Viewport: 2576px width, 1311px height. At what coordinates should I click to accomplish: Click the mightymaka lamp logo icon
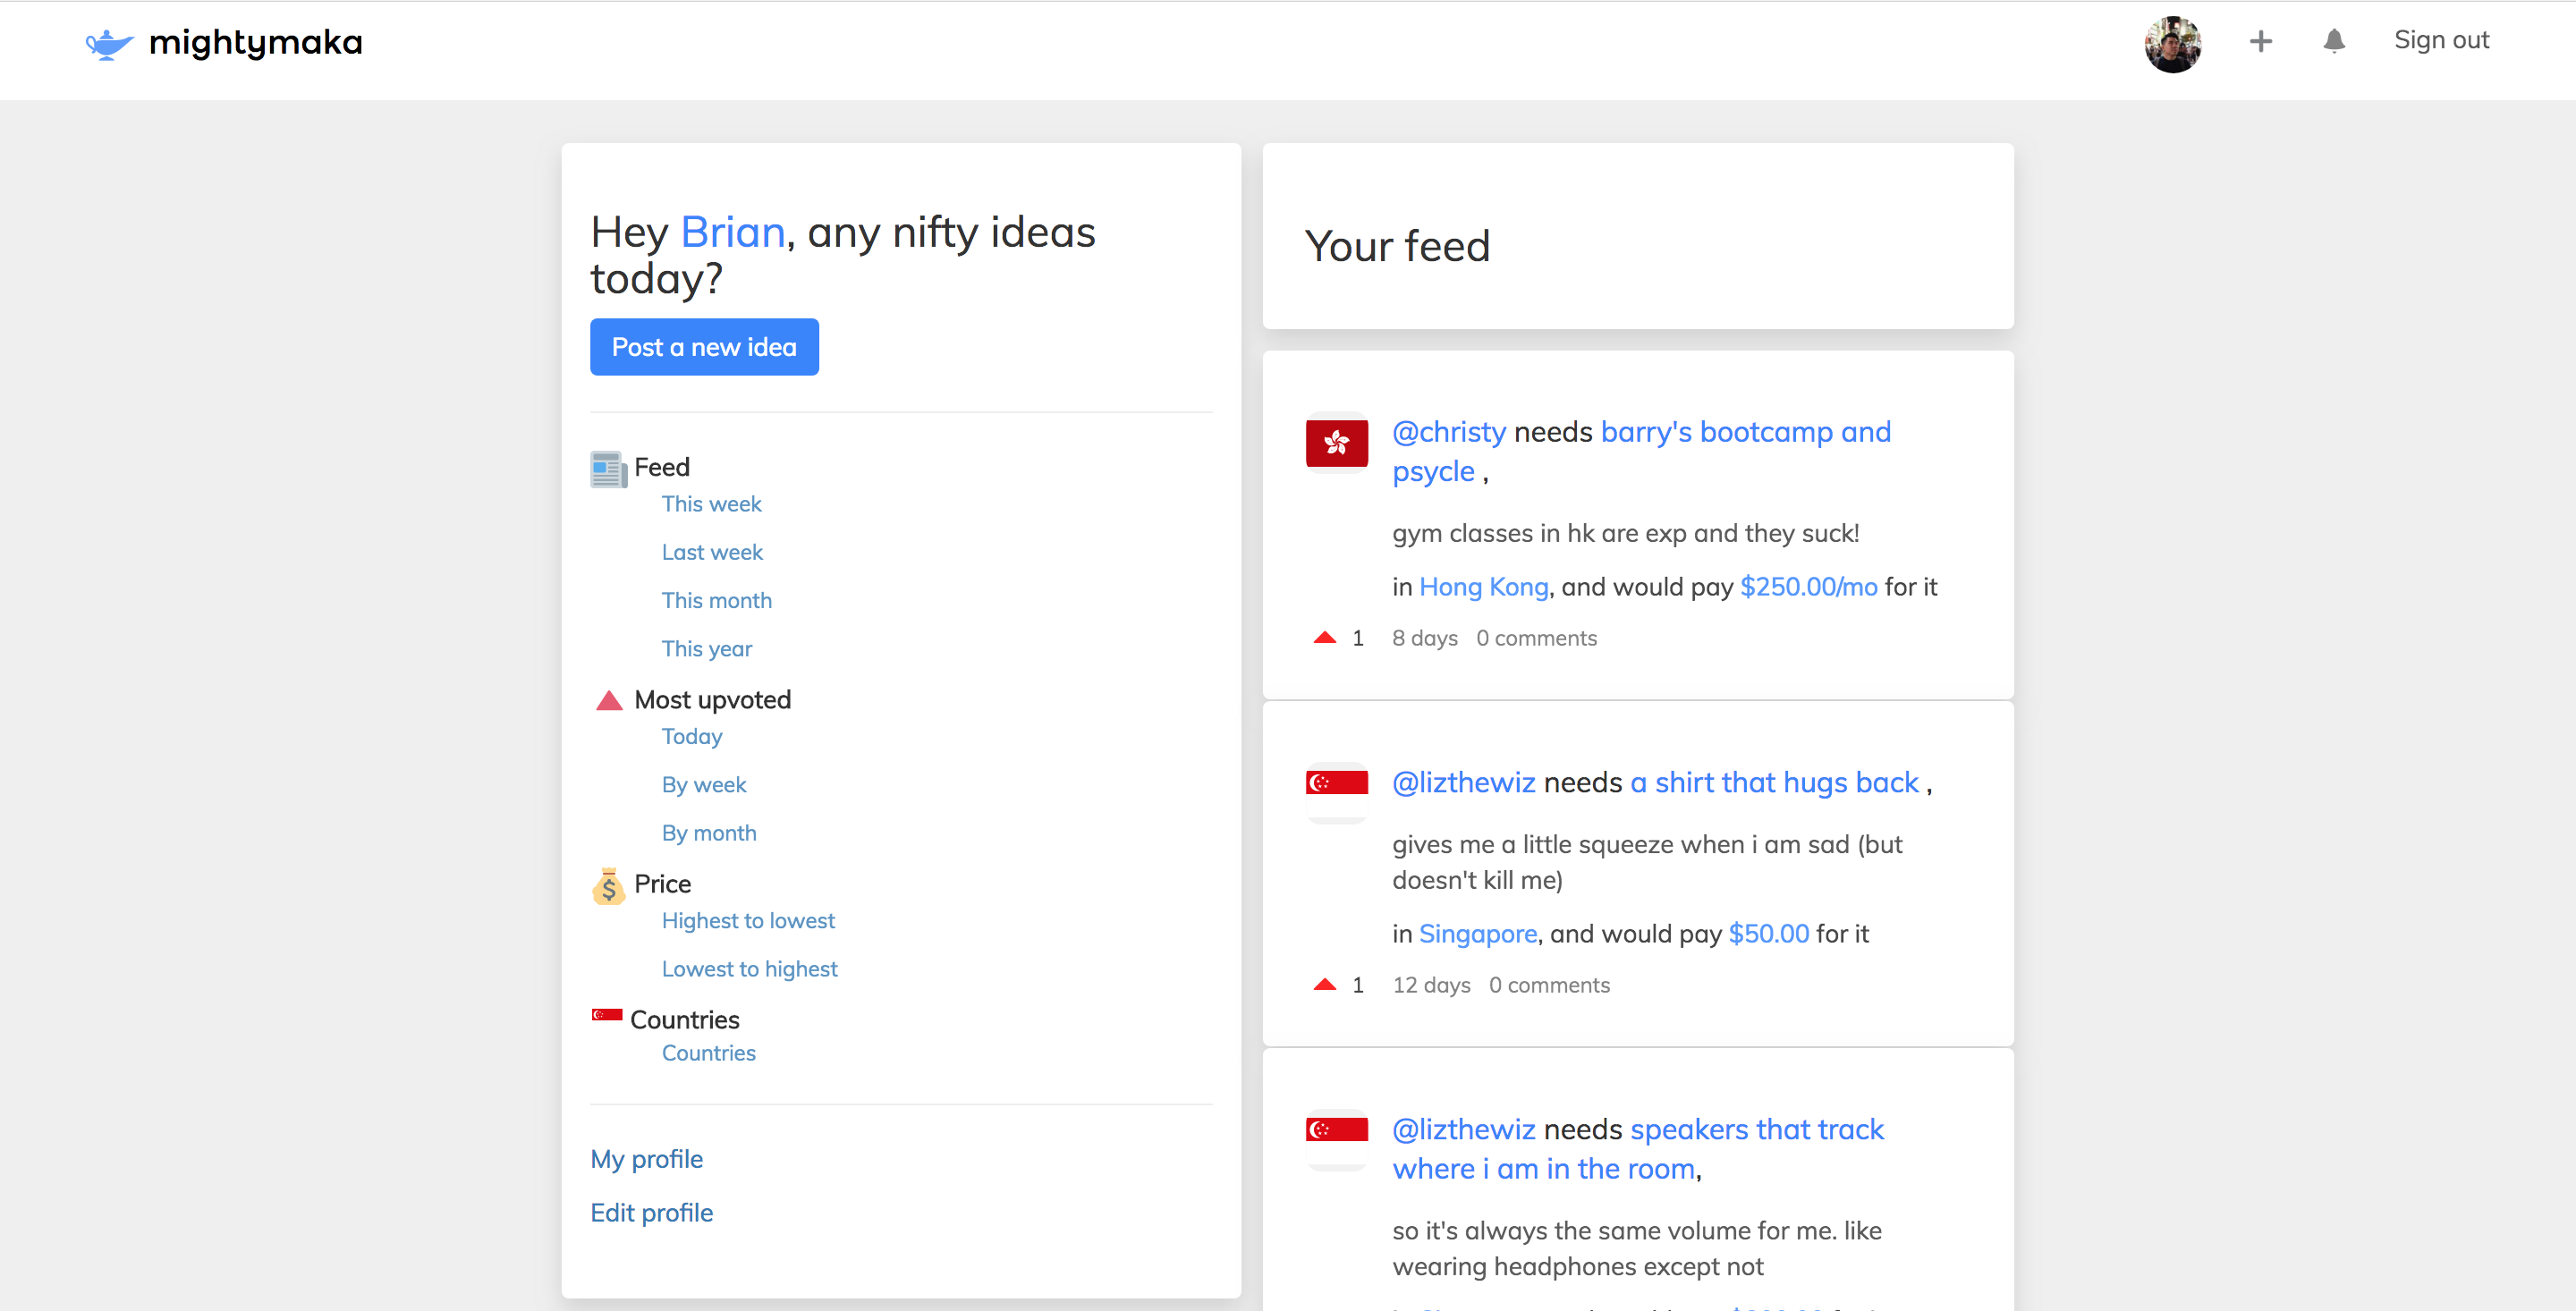tap(109, 43)
